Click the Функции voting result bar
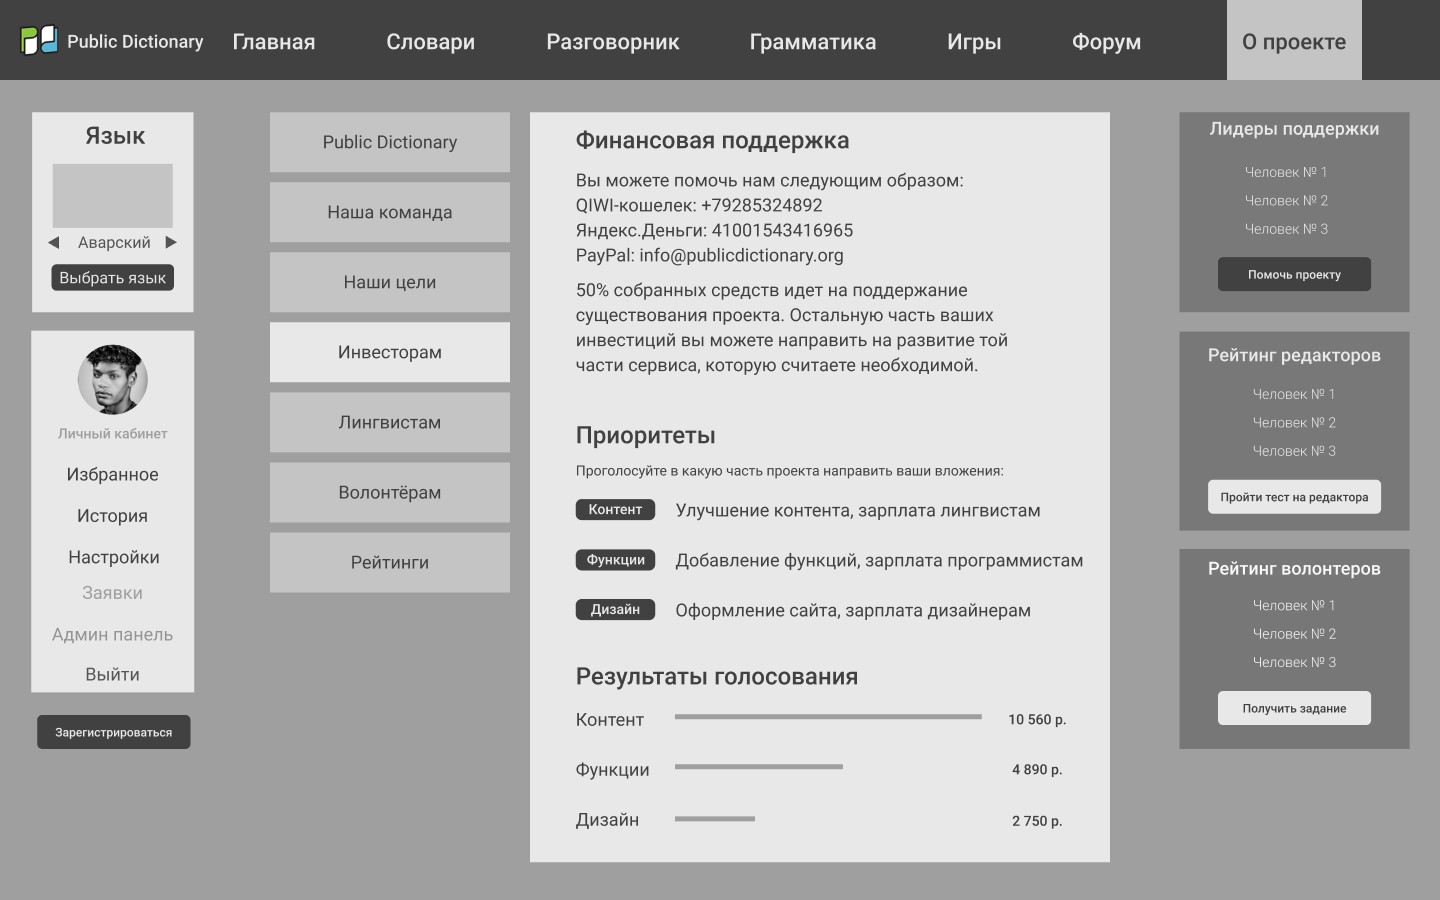Image resolution: width=1440 pixels, height=900 pixels. 759,767
